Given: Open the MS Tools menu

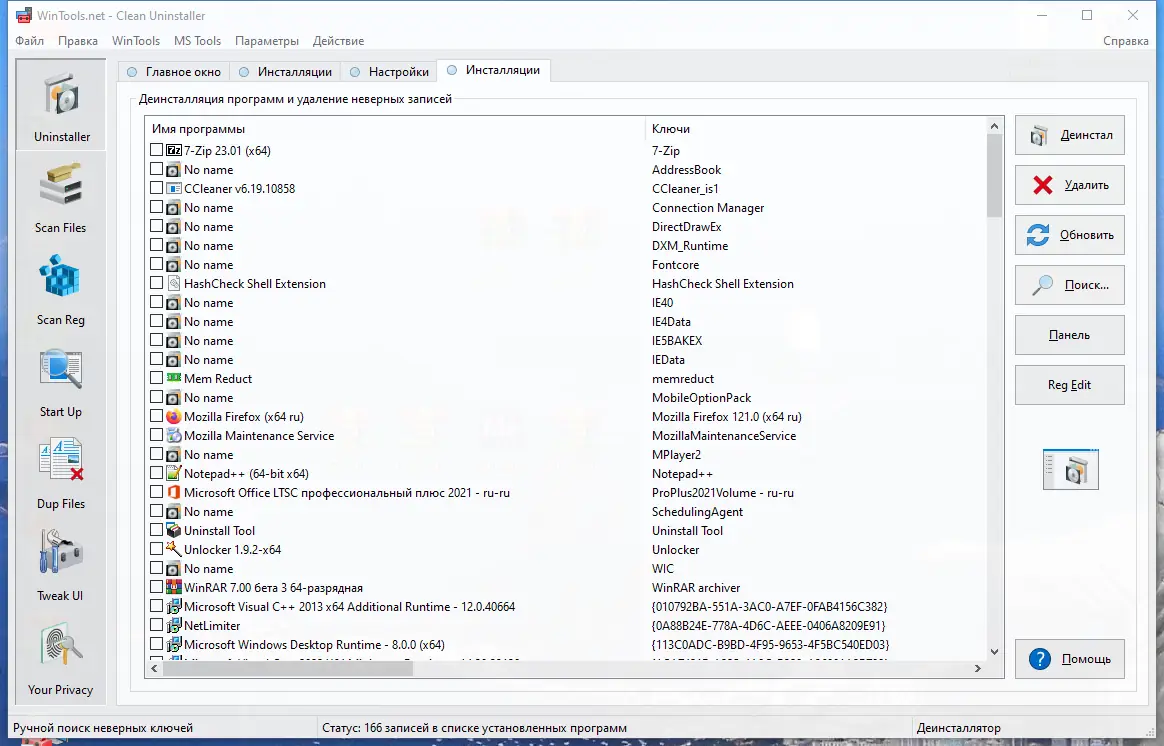Looking at the screenshot, I should tap(197, 41).
